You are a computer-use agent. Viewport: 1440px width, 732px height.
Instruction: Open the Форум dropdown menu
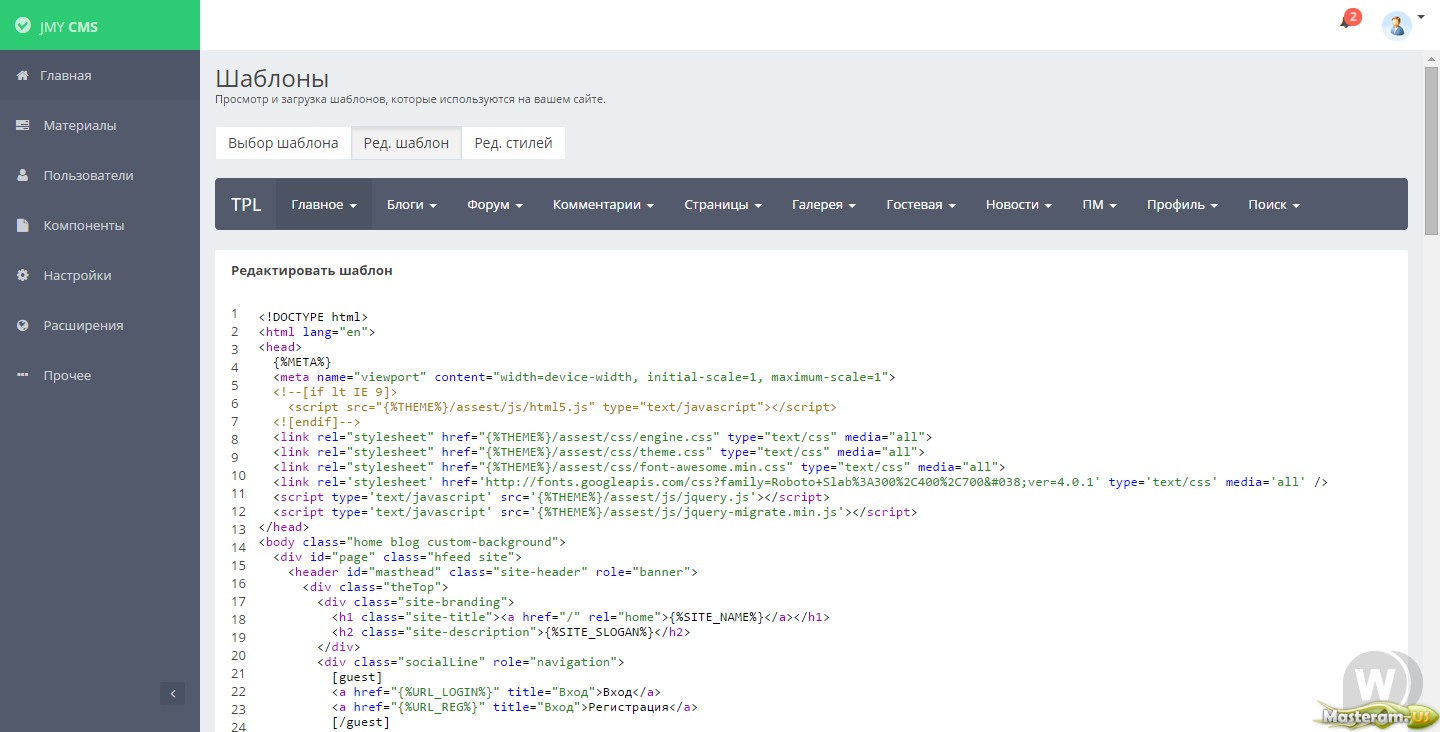(495, 204)
